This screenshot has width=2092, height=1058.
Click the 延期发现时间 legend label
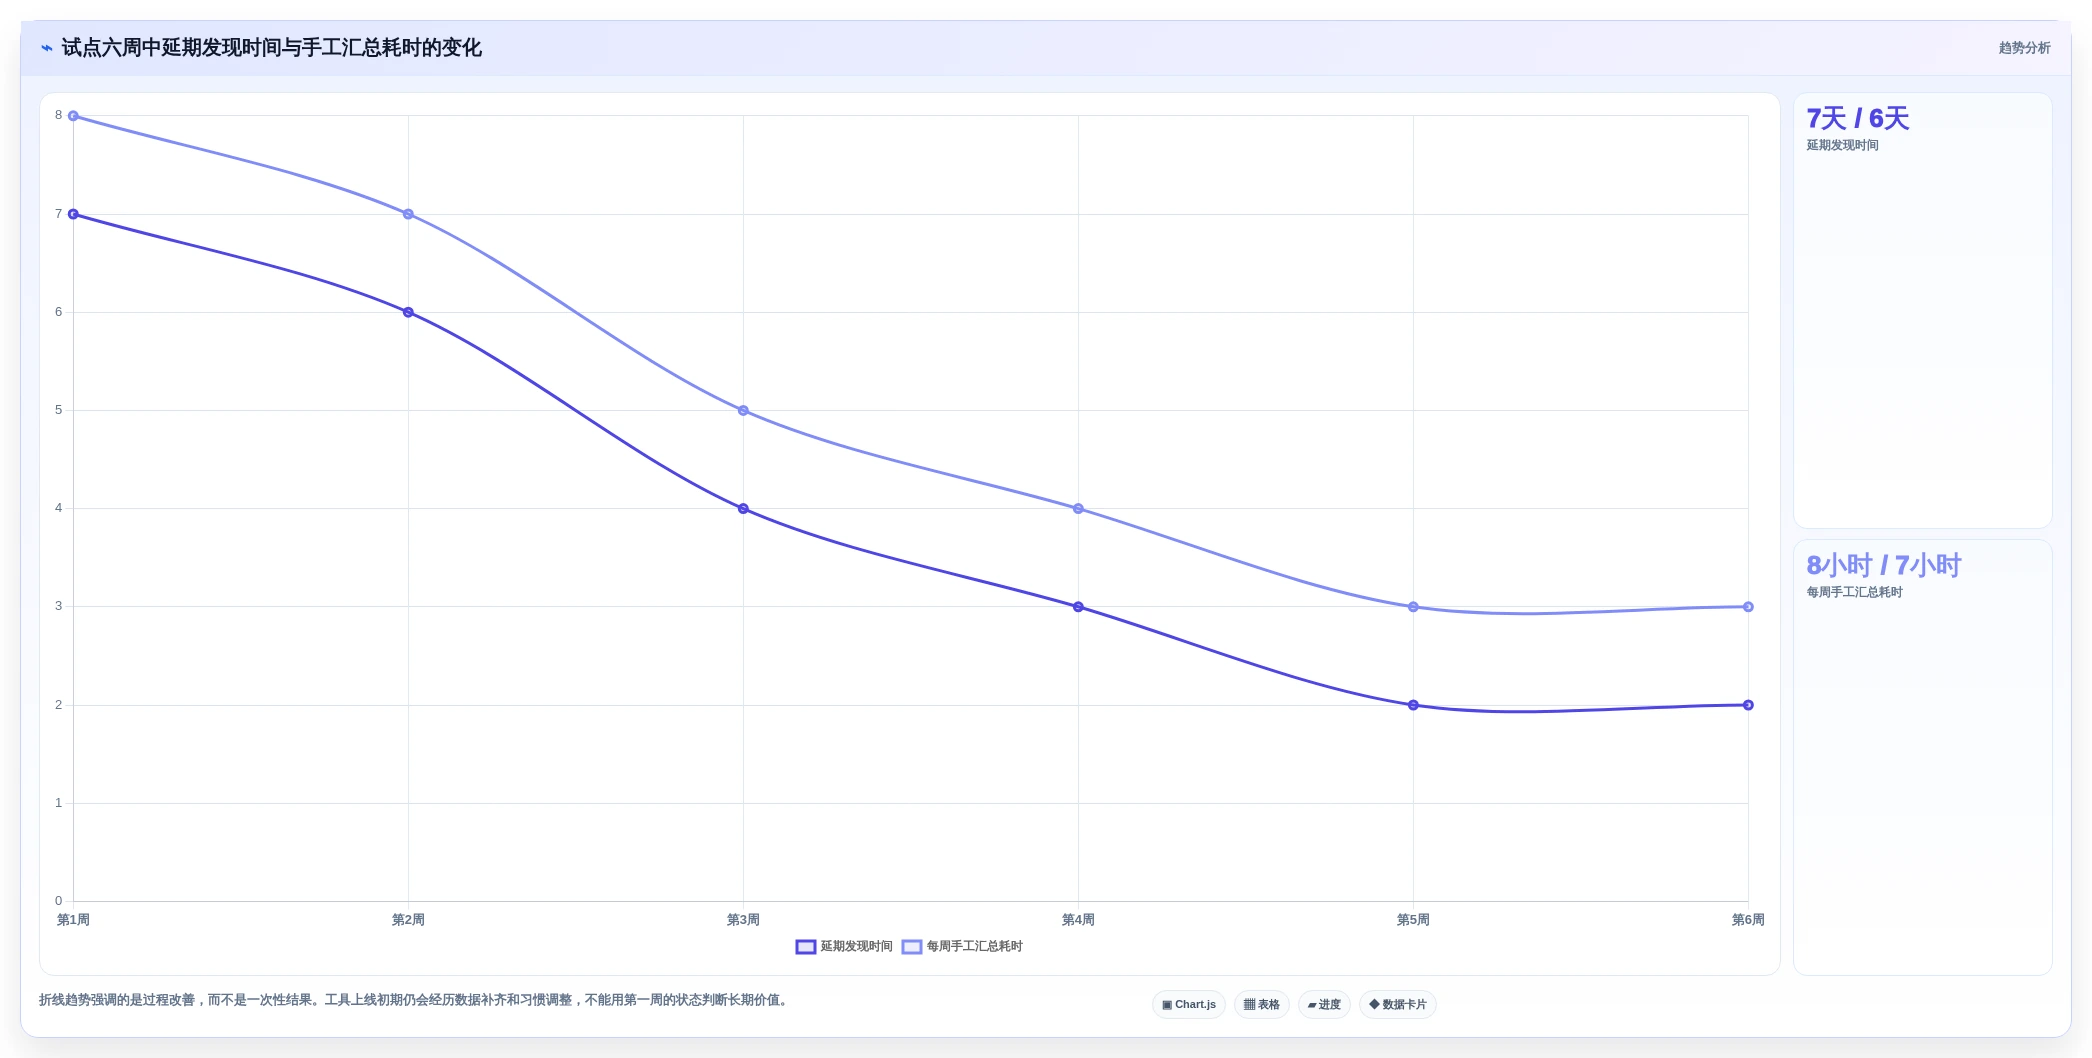(857, 947)
